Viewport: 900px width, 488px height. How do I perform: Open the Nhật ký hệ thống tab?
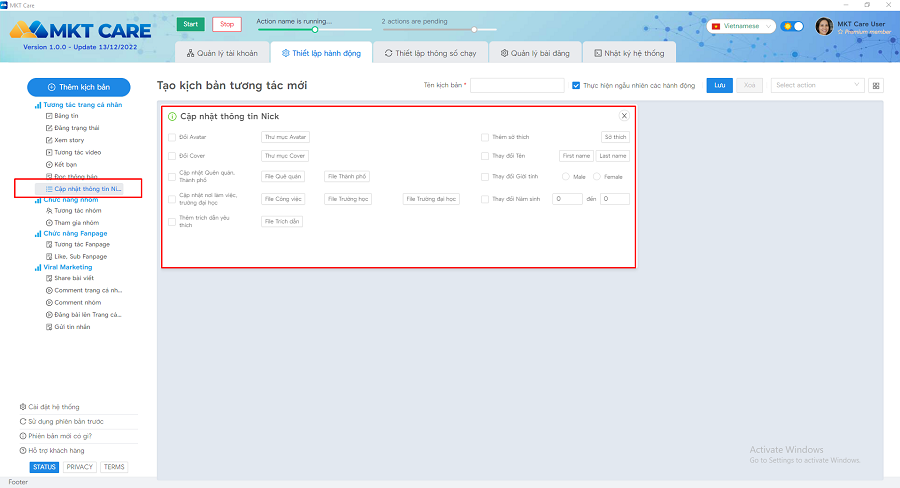628,53
